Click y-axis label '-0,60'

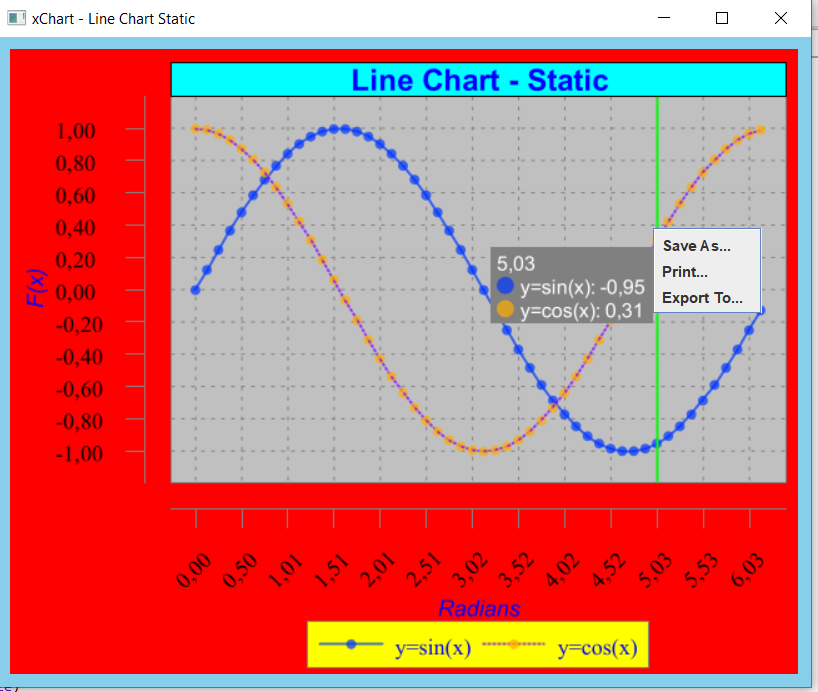click(79, 389)
